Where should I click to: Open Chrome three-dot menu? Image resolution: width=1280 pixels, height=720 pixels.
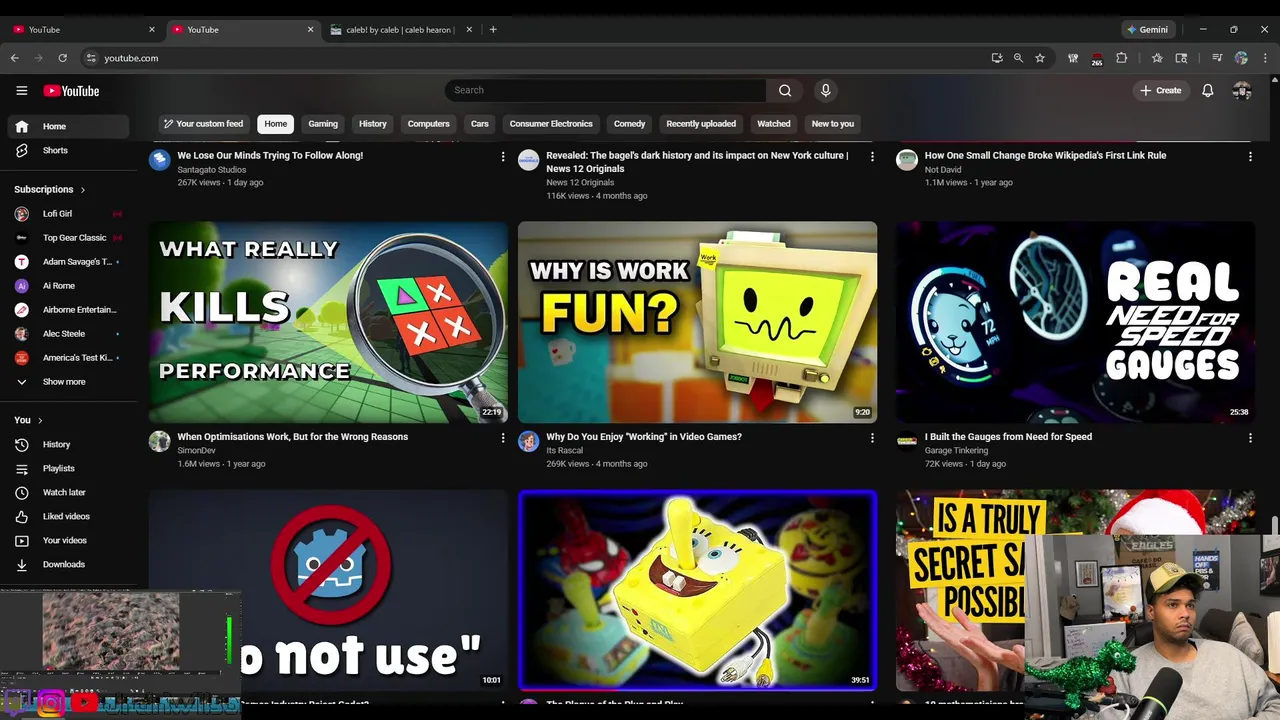coord(1266,58)
